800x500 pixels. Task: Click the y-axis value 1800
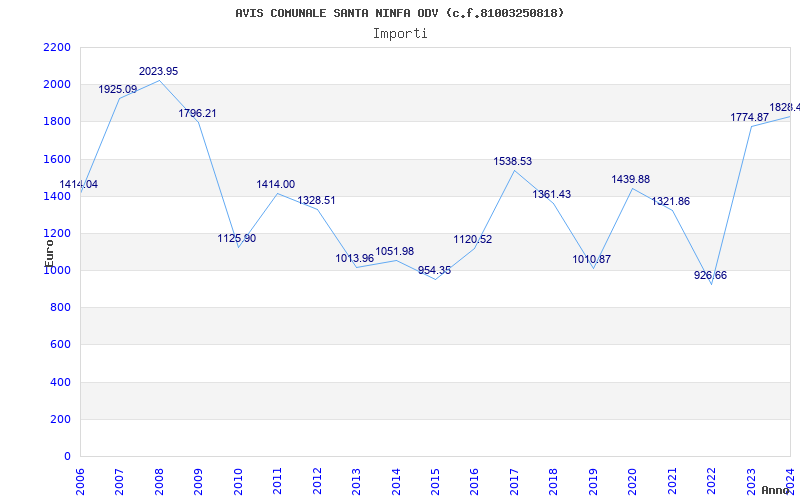pos(57,121)
